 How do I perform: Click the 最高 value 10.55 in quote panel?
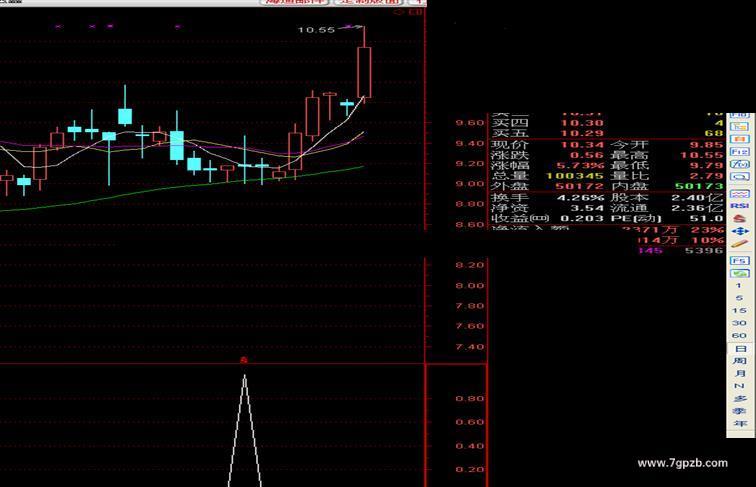702,155
